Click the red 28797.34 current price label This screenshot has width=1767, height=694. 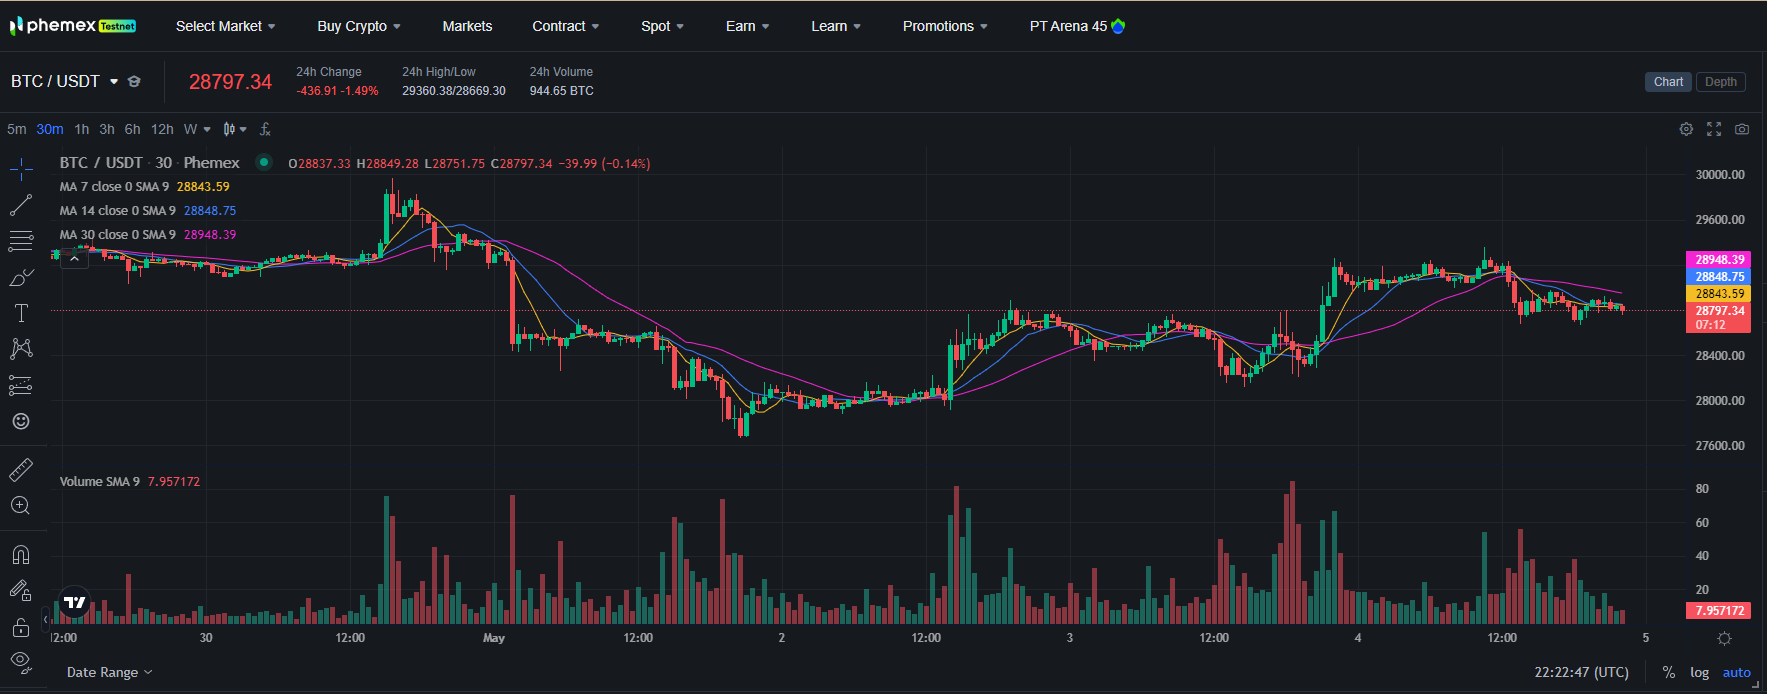pyautogui.click(x=1718, y=317)
